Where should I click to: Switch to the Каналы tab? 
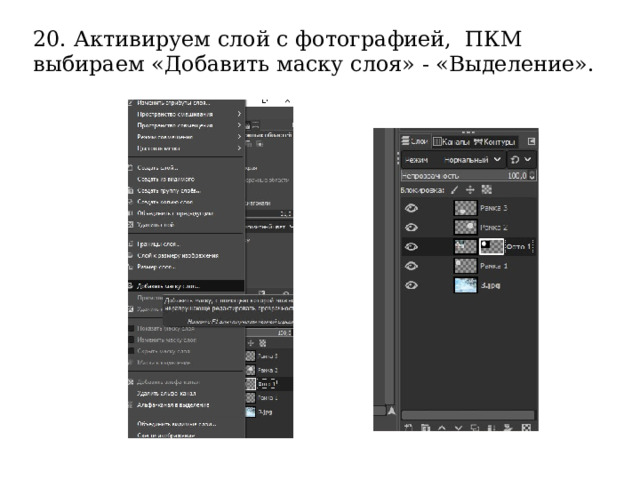(x=451, y=142)
